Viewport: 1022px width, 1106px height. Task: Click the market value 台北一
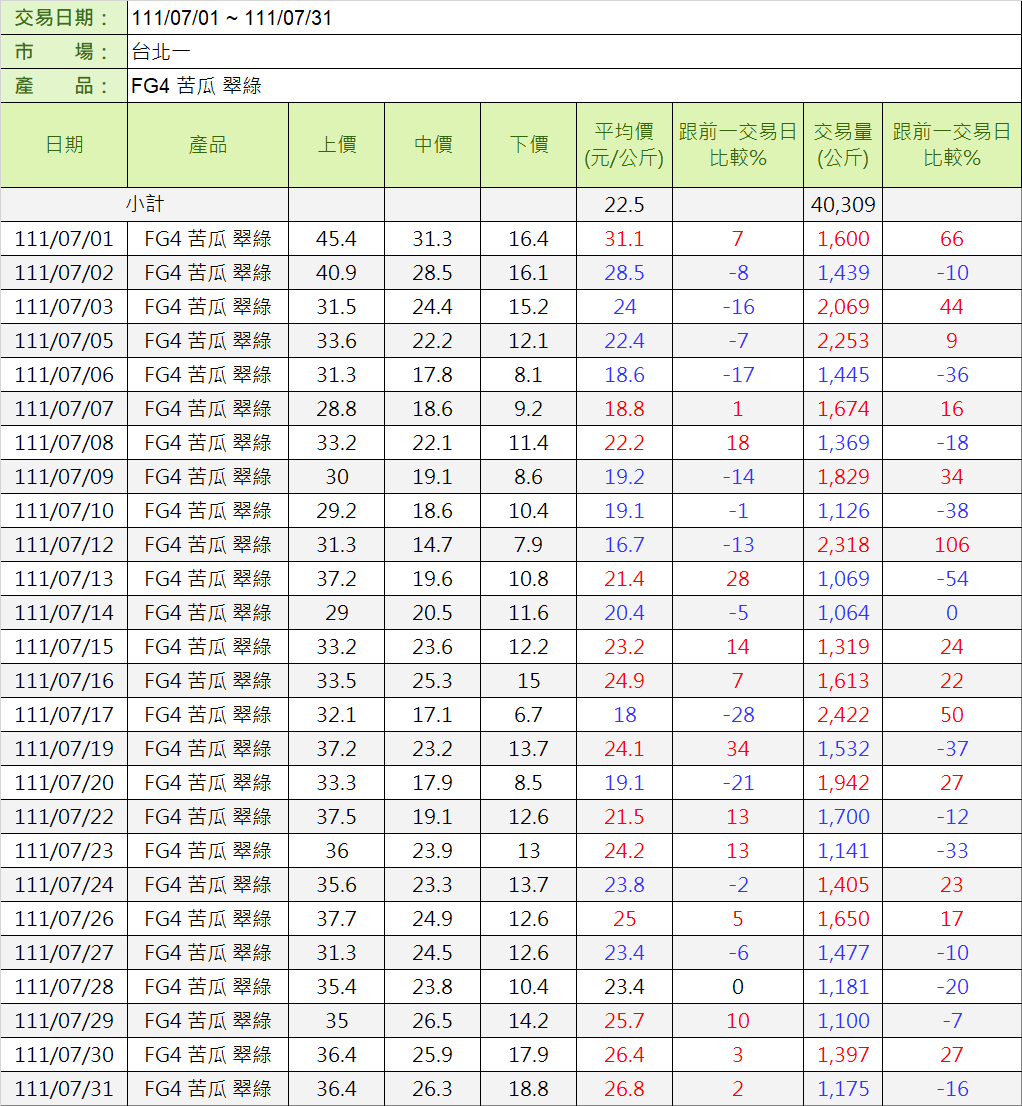pos(161,52)
